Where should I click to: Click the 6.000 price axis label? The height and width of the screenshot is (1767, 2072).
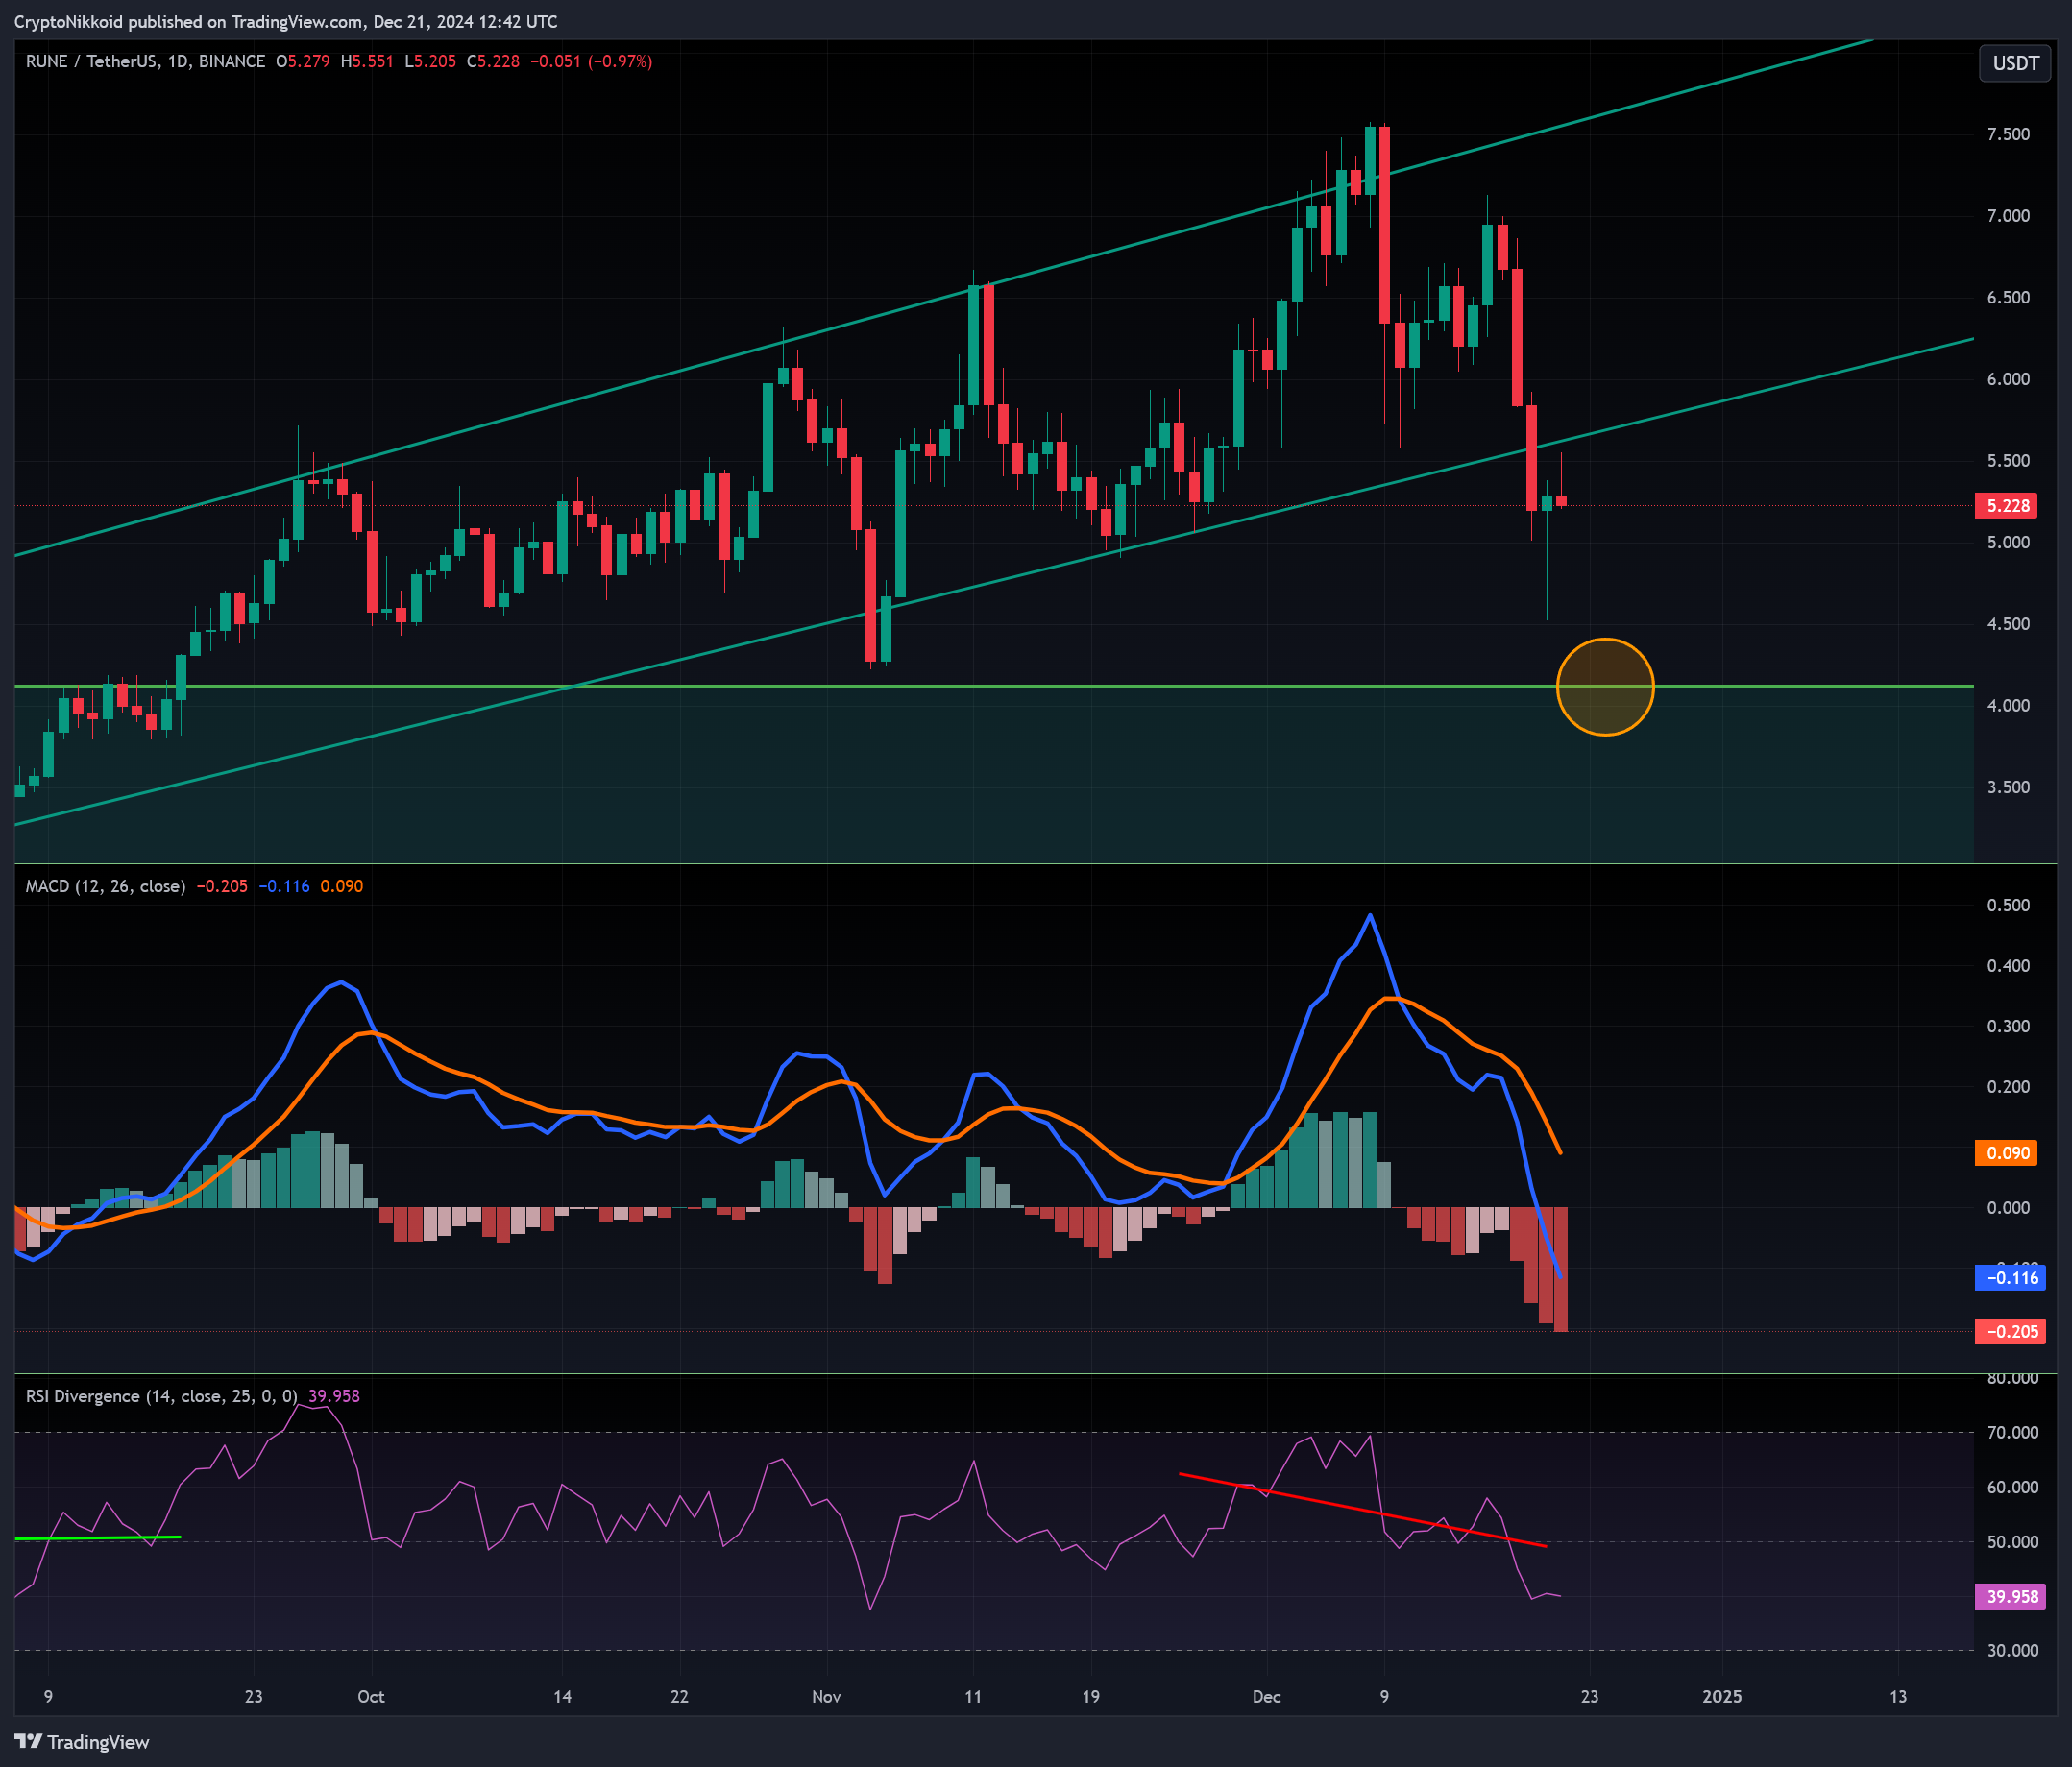pyautogui.click(x=2008, y=379)
